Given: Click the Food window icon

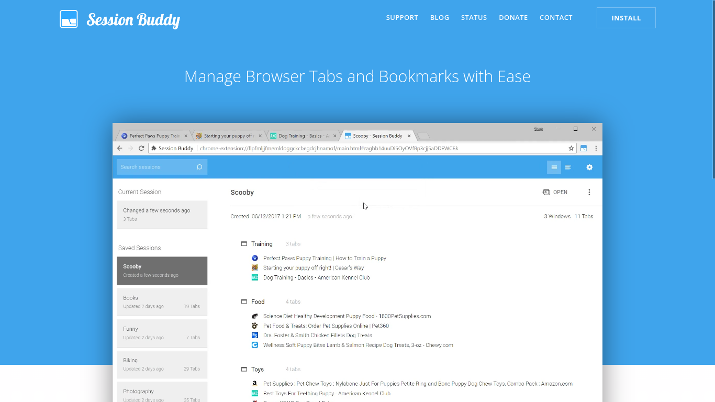Looking at the screenshot, I should coord(244,301).
